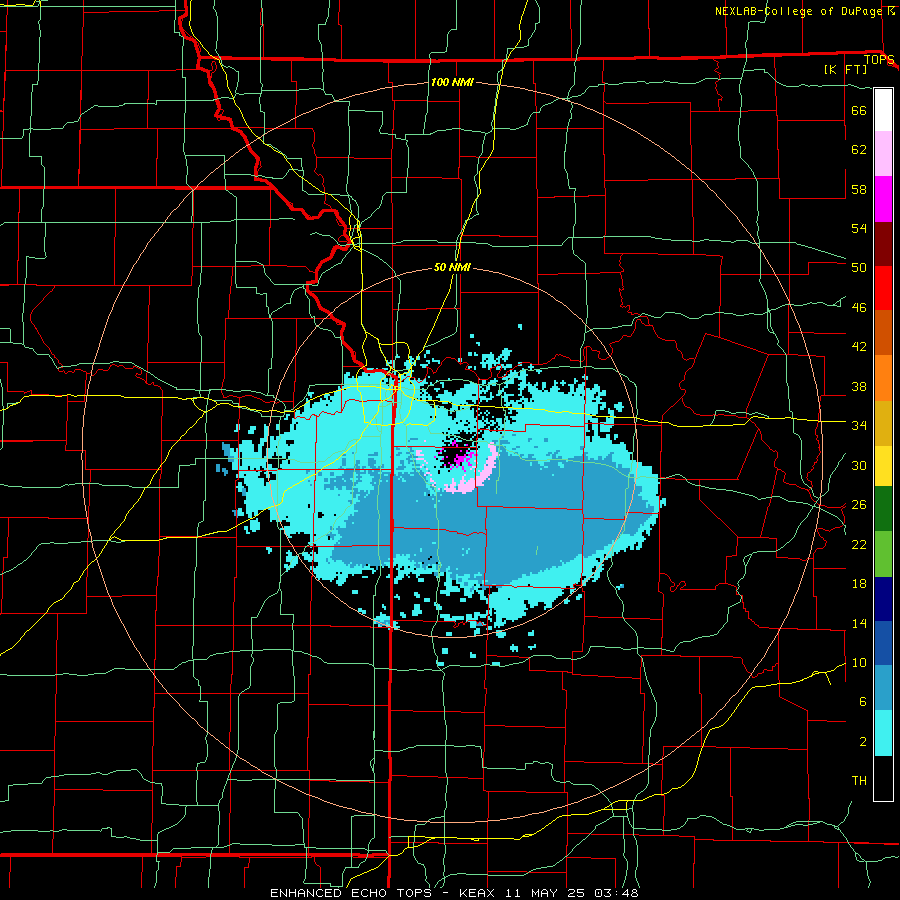Image resolution: width=900 pixels, height=900 pixels.
Task: Select the cyan legend swatch
Action: (883, 733)
